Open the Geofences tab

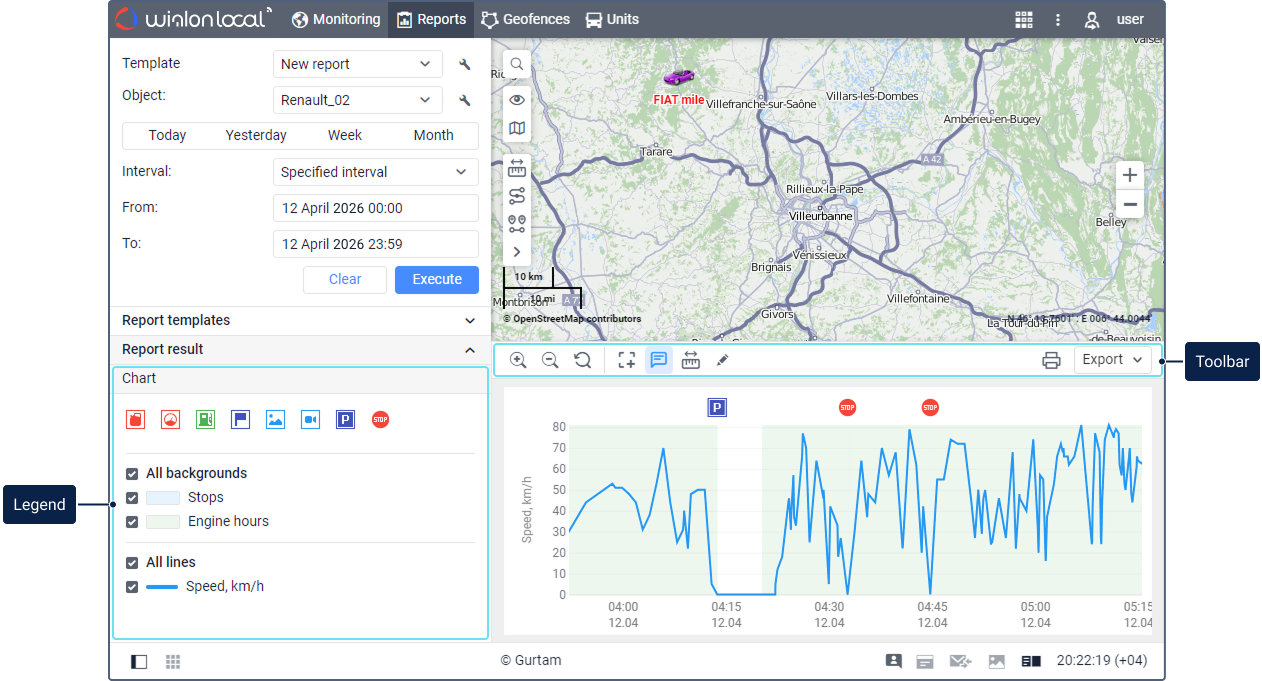coord(525,19)
